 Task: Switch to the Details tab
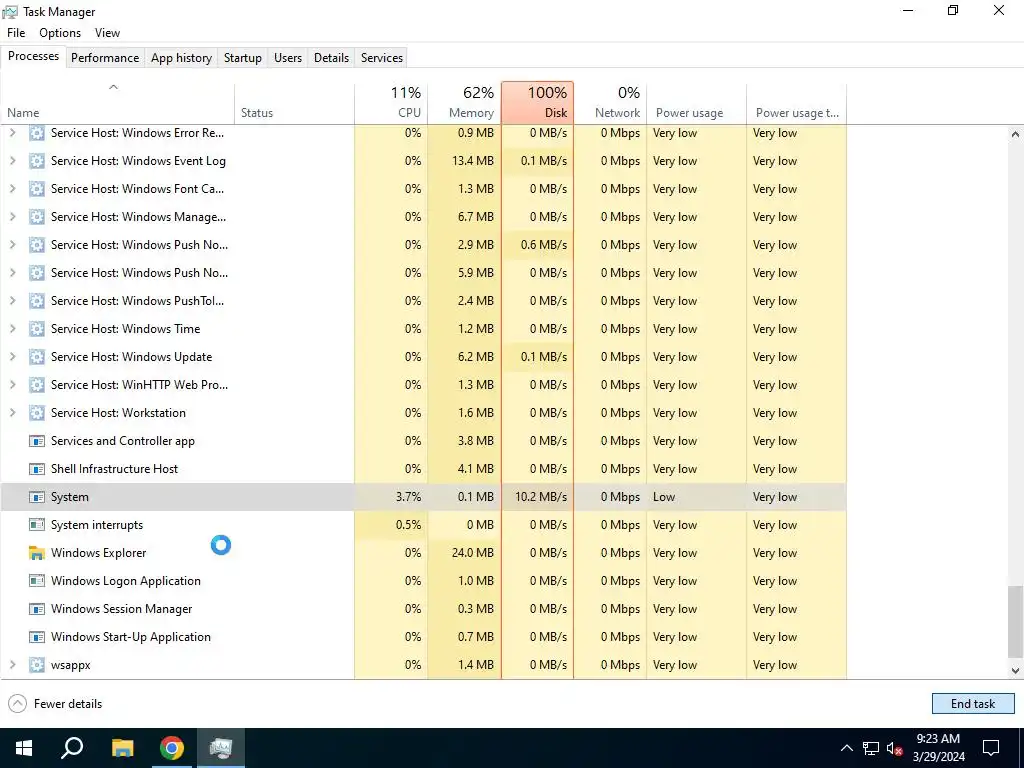click(x=331, y=57)
